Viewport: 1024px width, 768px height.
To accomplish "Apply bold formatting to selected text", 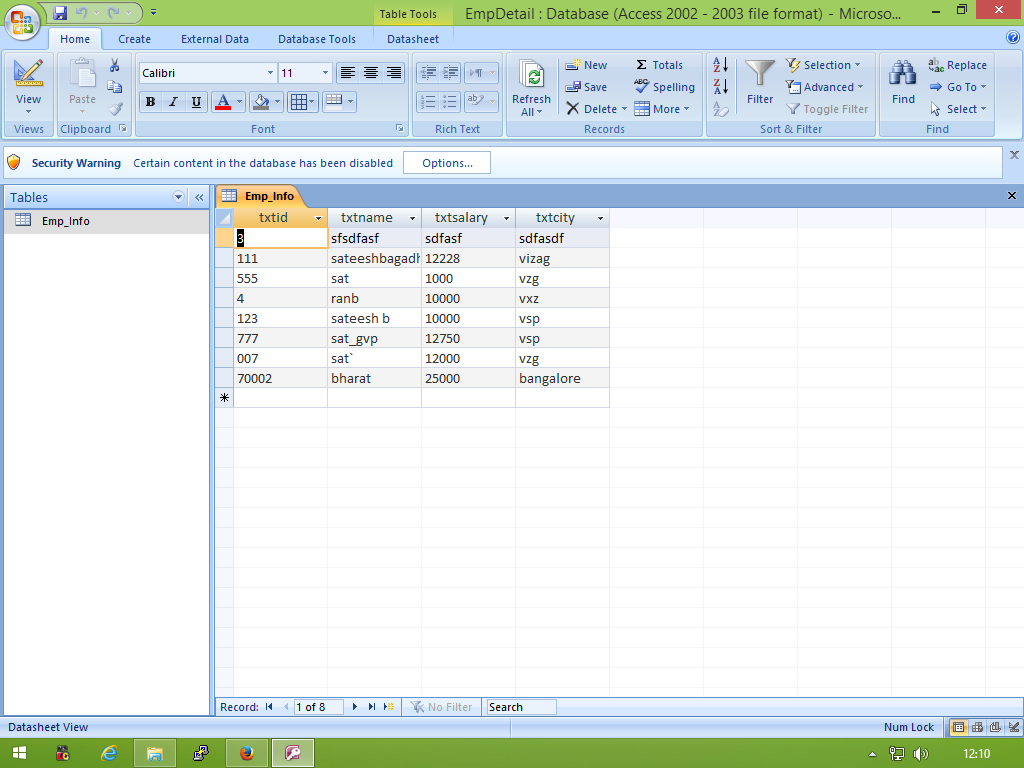I will tap(150, 102).
